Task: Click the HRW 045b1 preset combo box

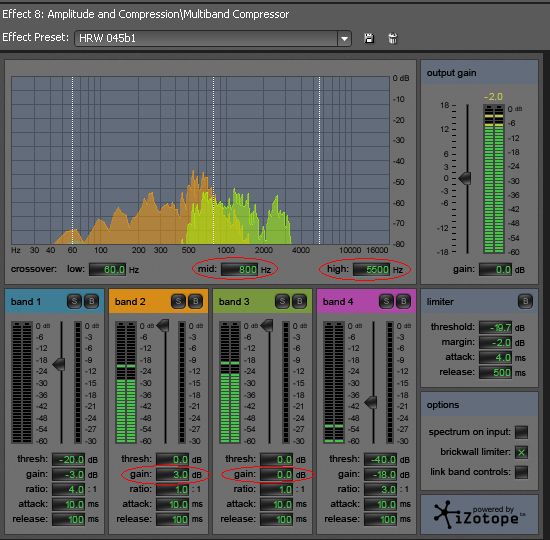Action: (213, 38)
